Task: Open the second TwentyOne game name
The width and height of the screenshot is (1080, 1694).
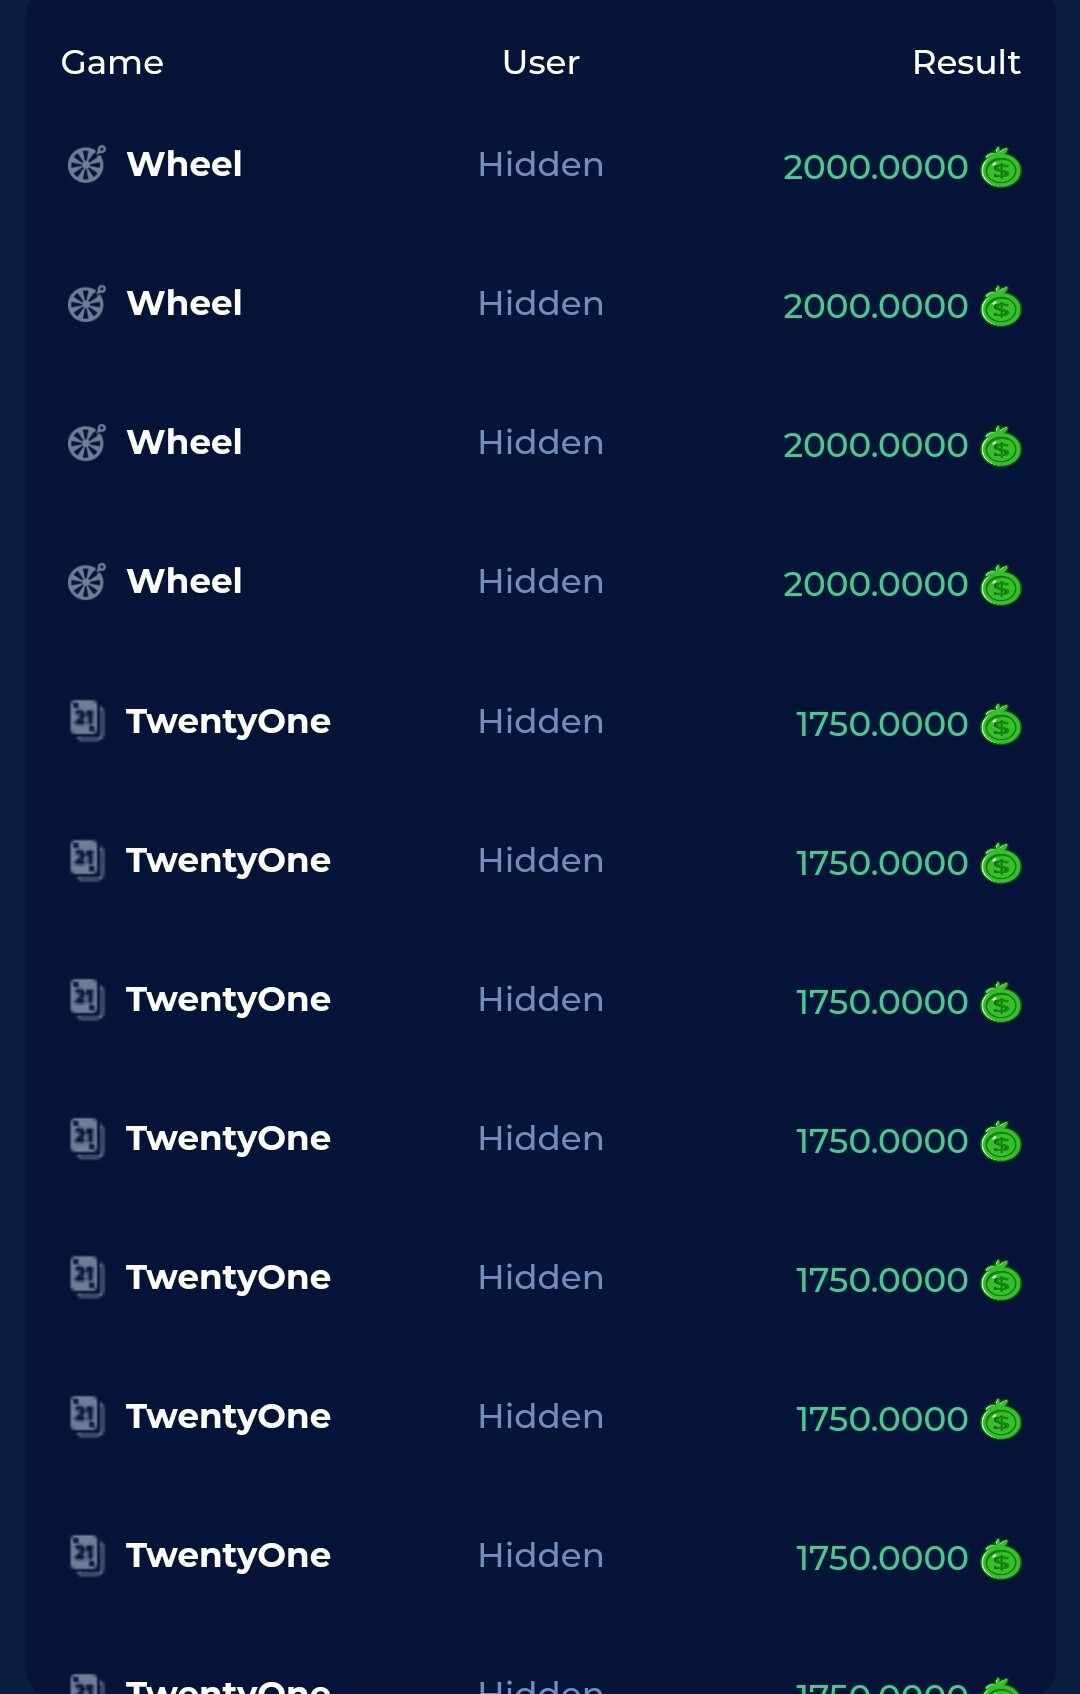Action: (x=228, y=861)
